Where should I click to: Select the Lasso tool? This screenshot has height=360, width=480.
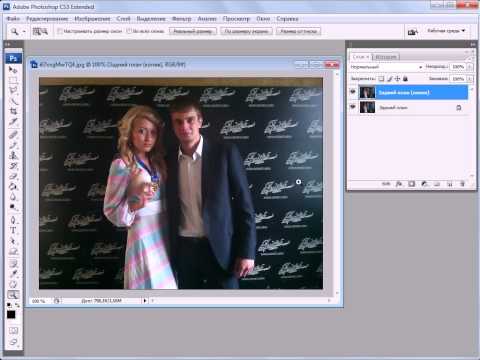pos(13,90)
